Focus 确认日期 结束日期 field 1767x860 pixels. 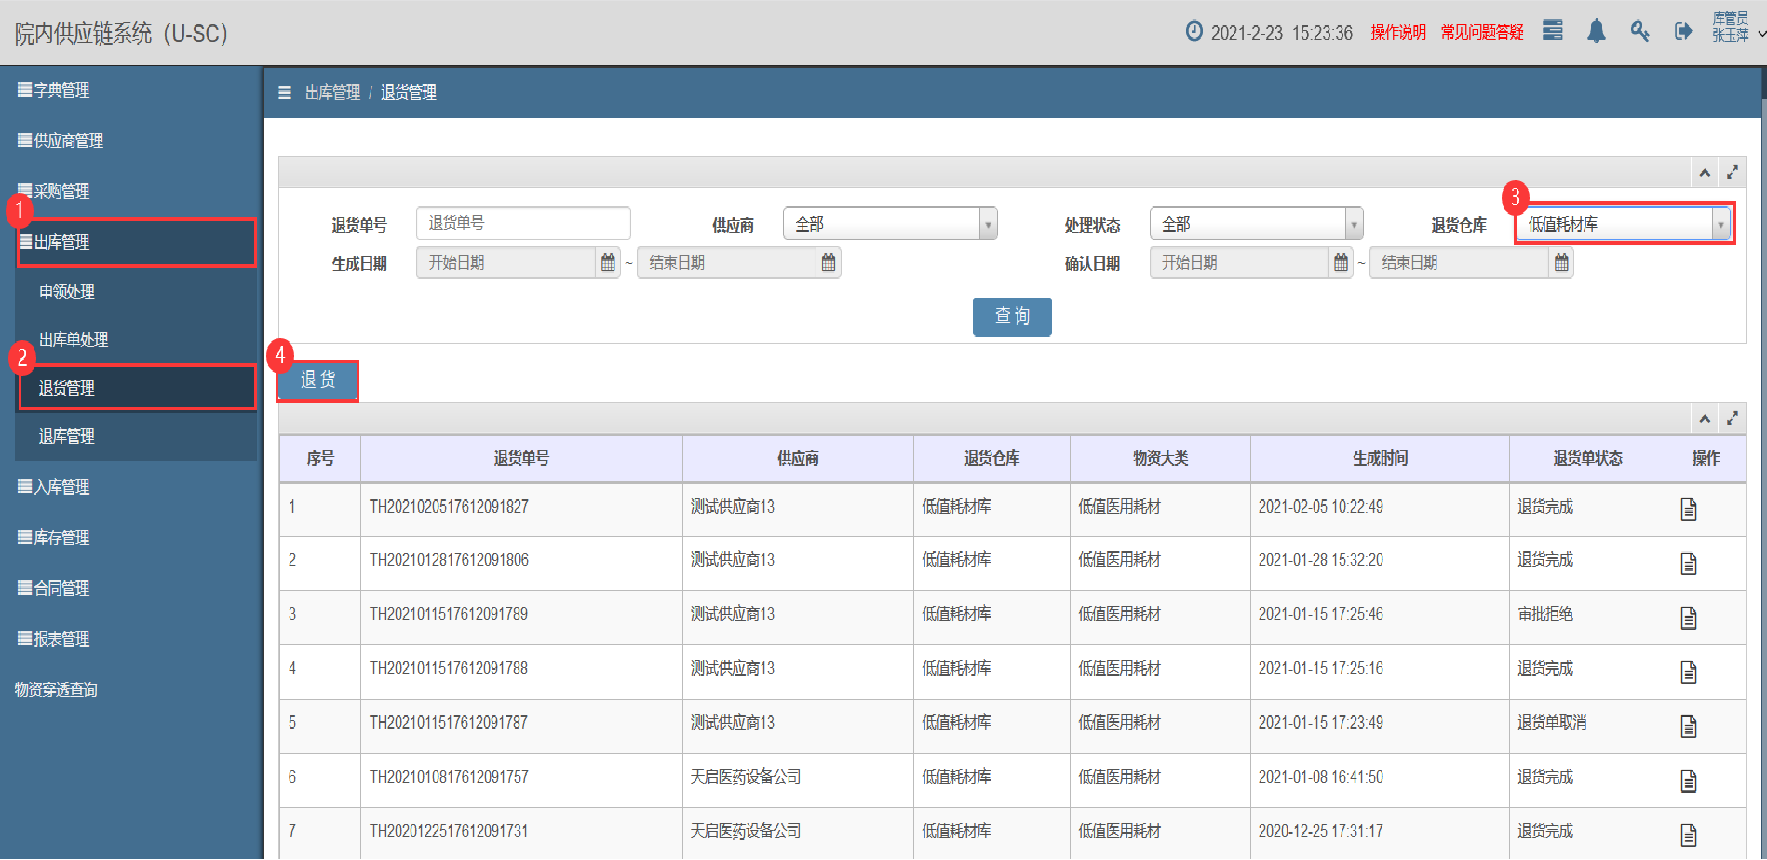[1459, 262]
